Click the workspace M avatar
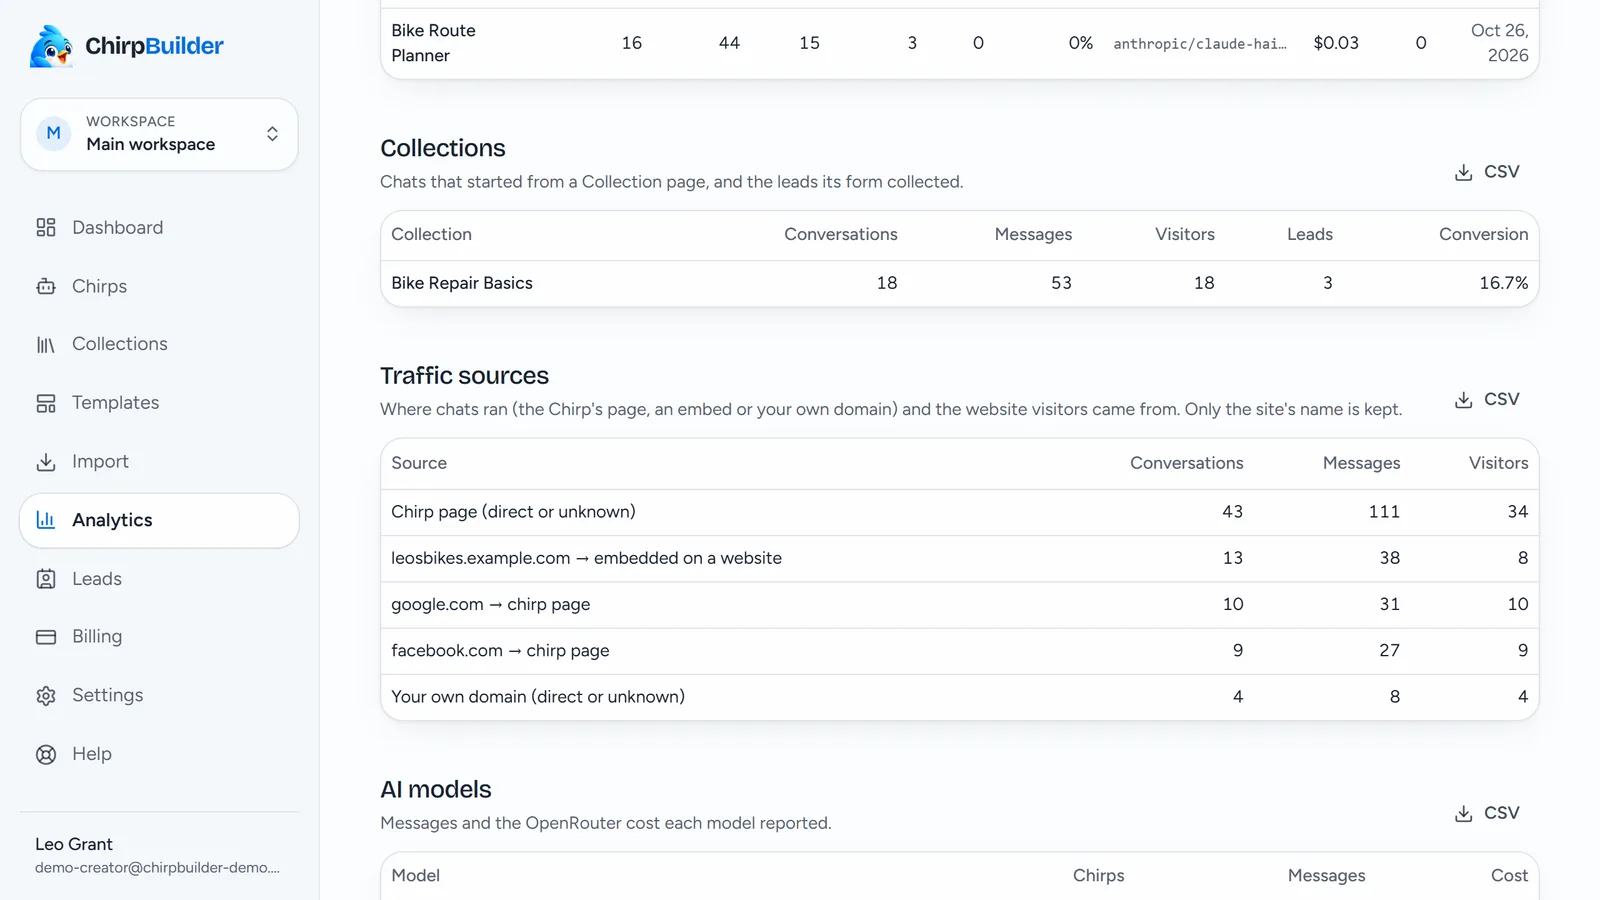This screenshot has width=1600, height=900. pos(54,133)
